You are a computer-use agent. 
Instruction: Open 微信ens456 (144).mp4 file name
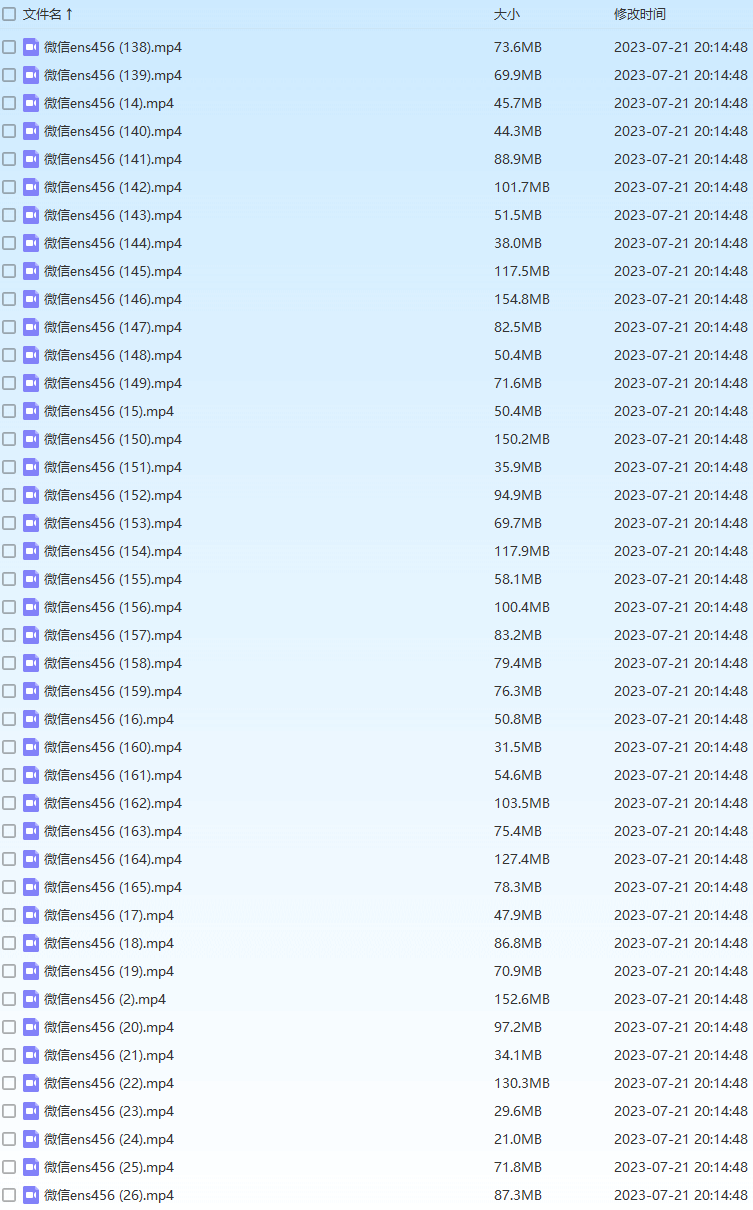pyautogui.click(x=113, y=243)
